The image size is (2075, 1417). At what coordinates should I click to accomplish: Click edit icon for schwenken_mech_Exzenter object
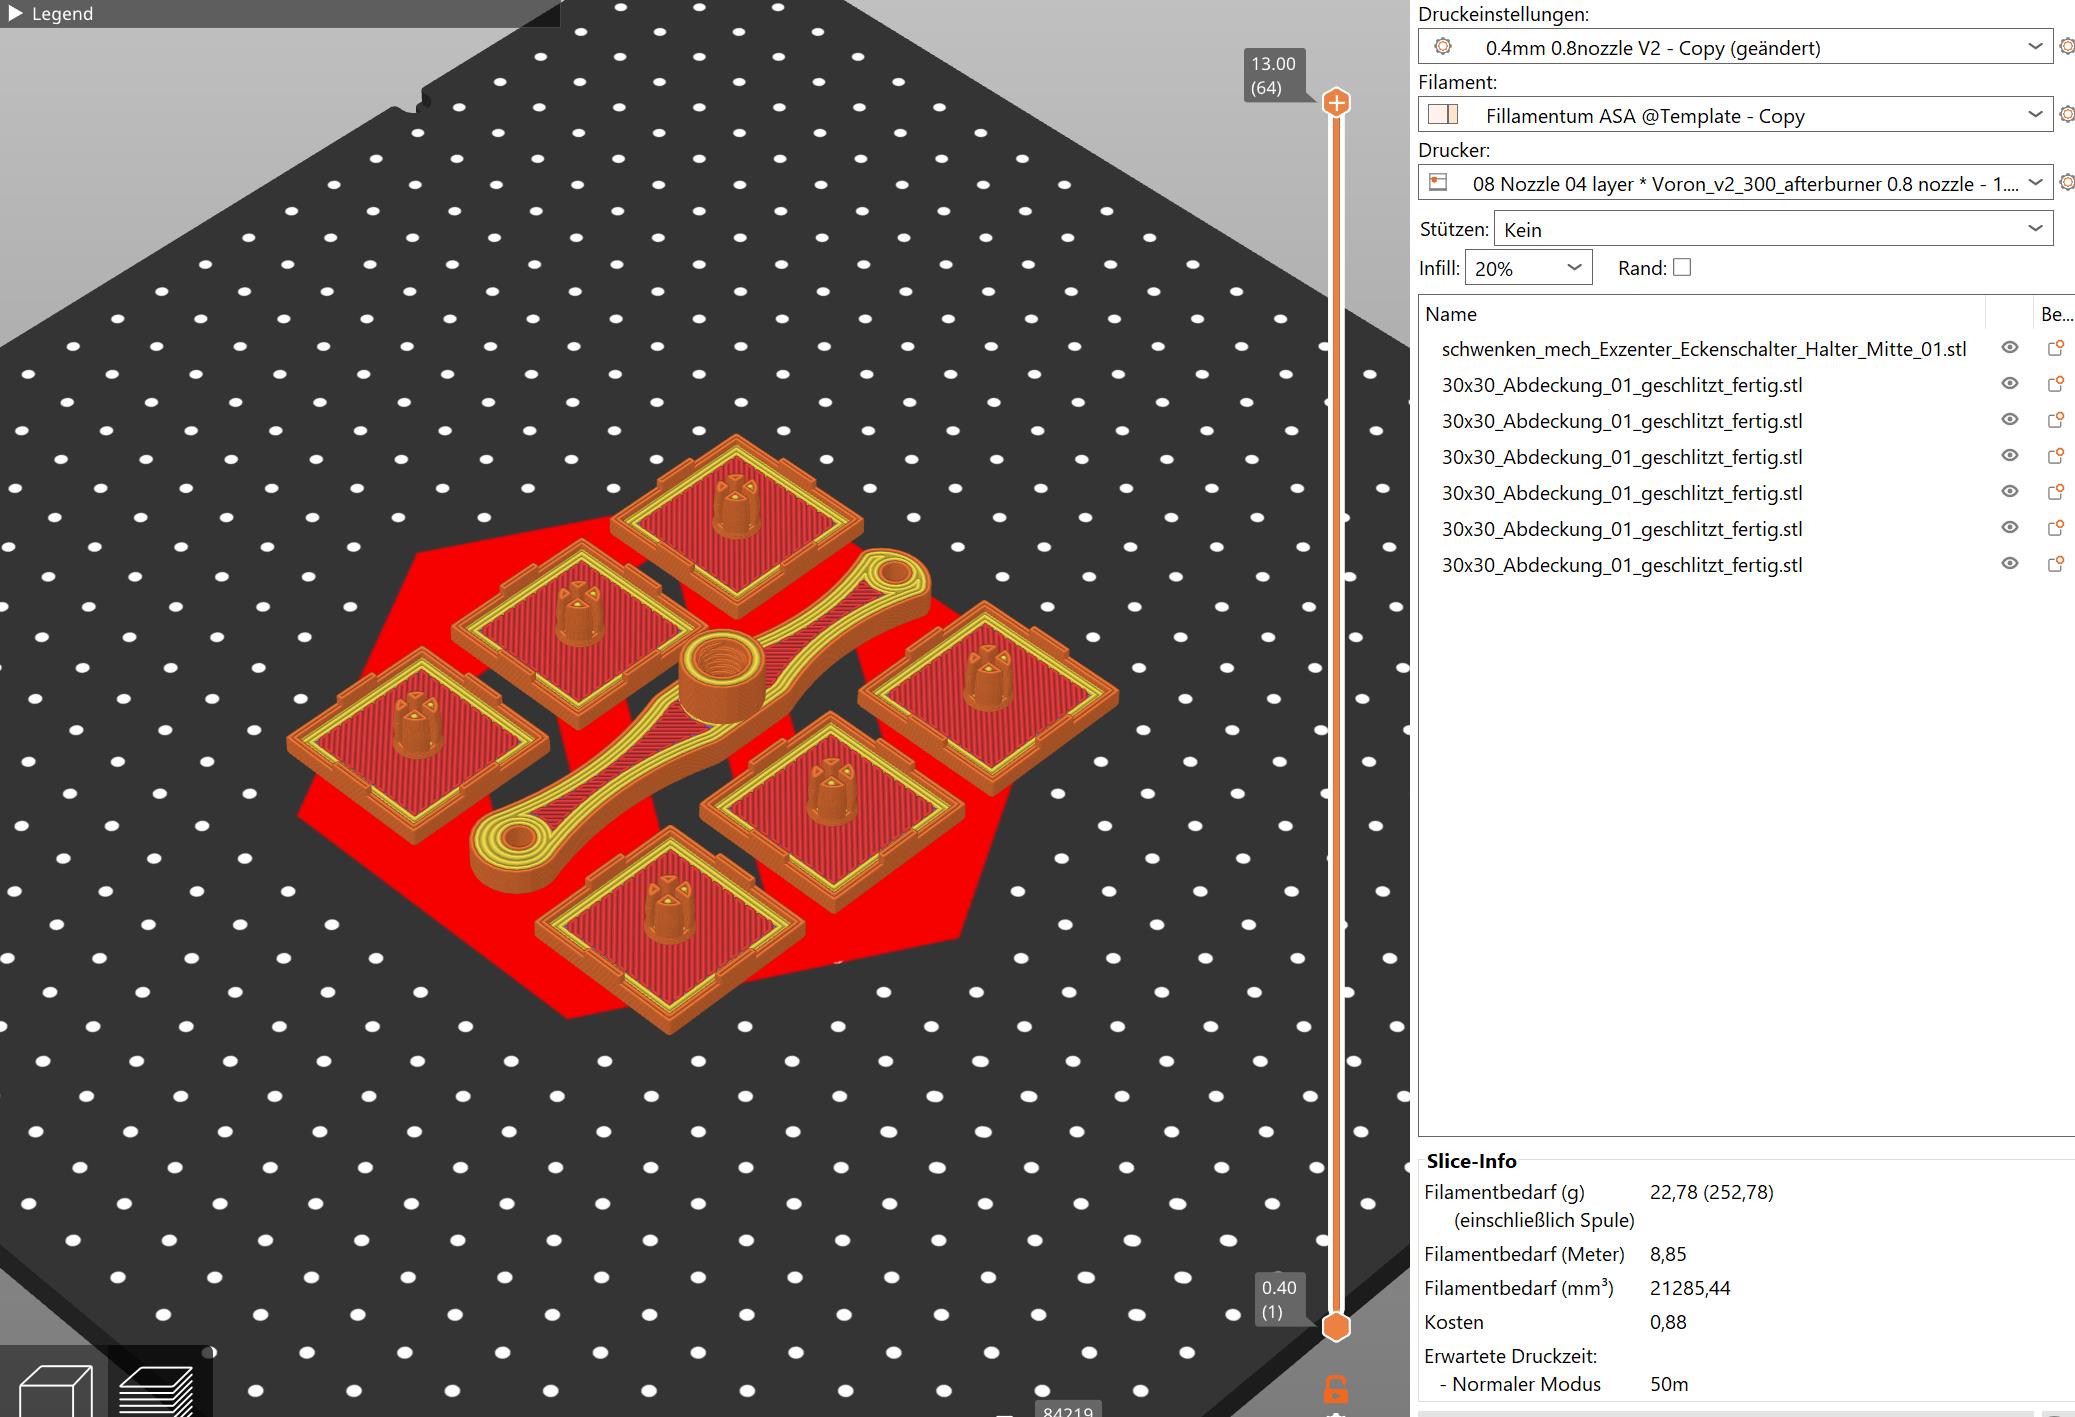[x=2056, y=348]
